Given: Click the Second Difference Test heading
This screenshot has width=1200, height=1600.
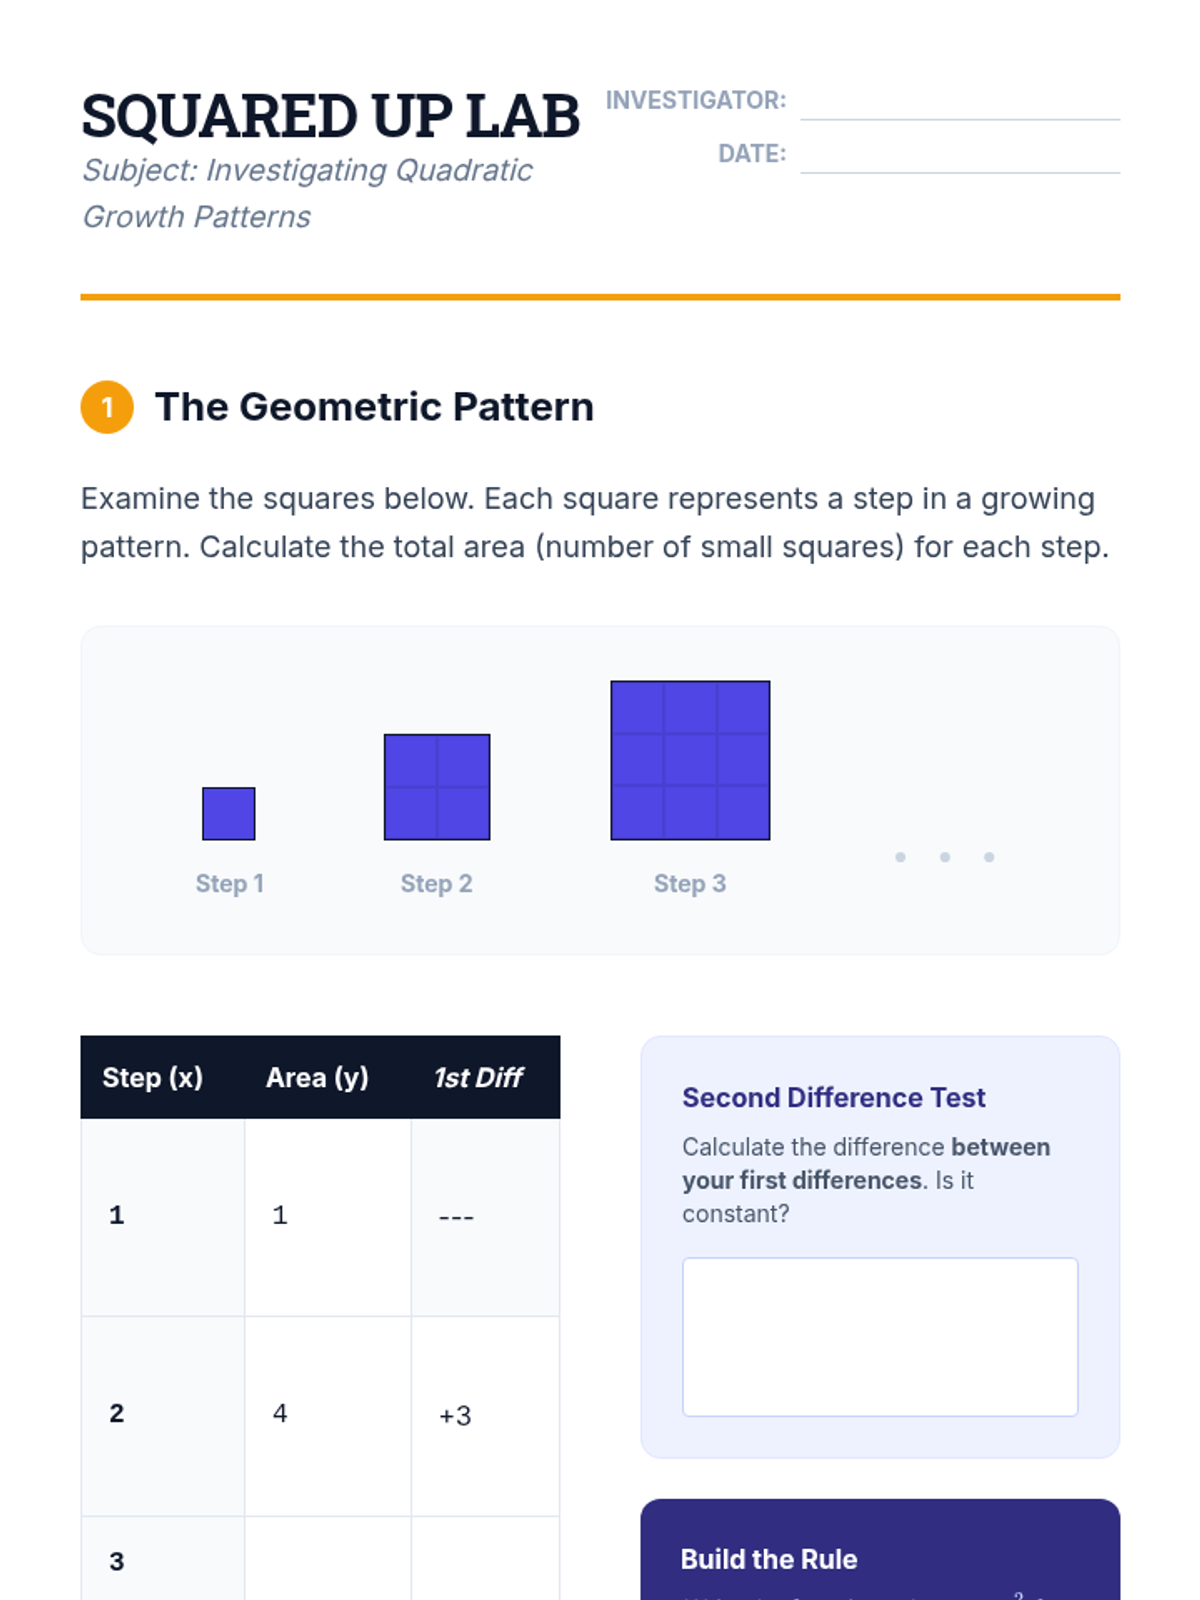Looking at the screenshot, I should pyautogui.click(x=833, y=1097).
